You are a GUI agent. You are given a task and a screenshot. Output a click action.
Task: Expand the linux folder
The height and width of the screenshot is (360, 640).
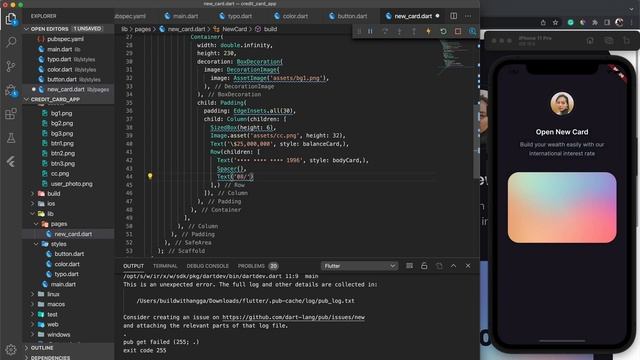[53, 294]
